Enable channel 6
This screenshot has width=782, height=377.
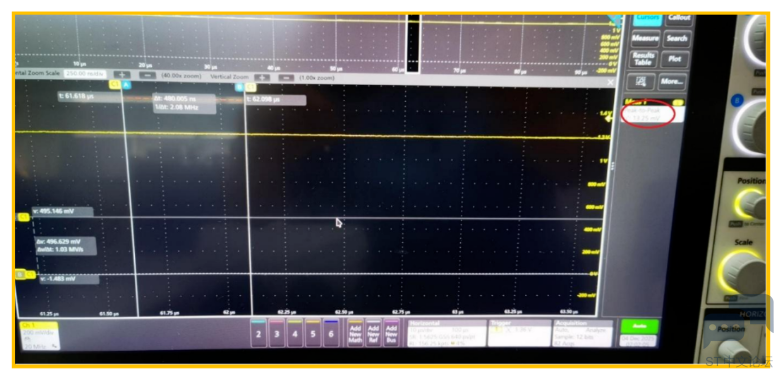click(331, 333)
